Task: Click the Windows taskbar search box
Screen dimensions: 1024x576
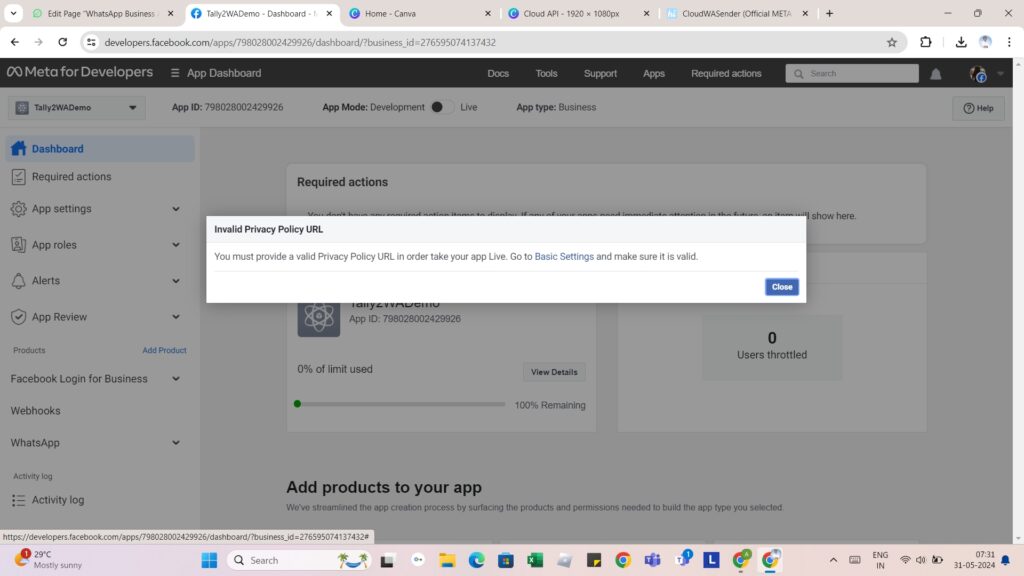Action: (299, 560)
